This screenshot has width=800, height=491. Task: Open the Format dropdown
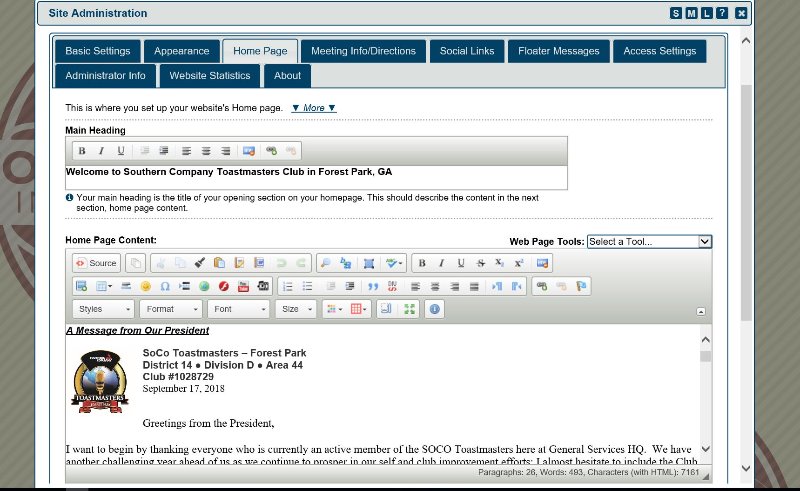(171, 309)
